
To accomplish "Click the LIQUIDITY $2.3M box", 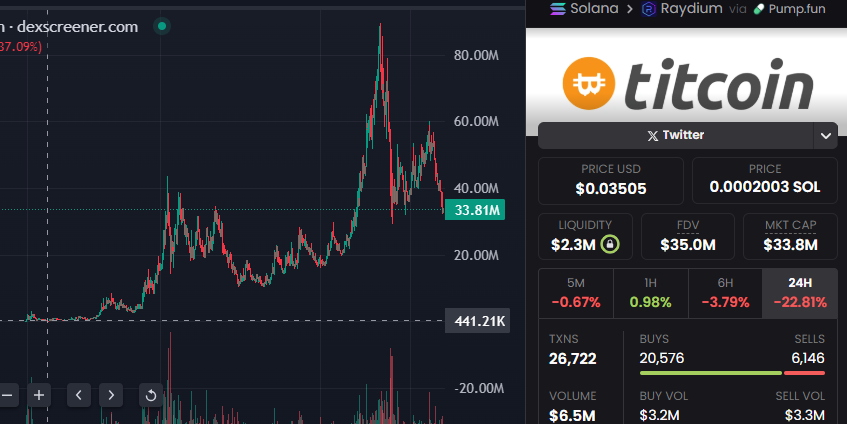I will coord(585,237).
